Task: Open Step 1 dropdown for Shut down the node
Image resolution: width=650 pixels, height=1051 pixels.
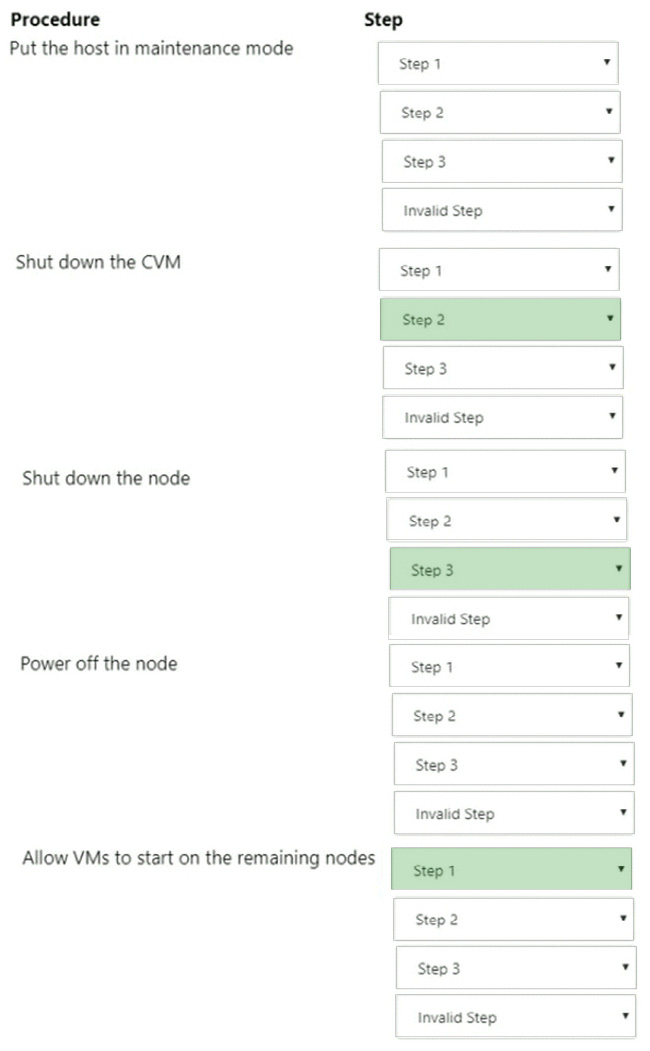Action: pos(505,472)
